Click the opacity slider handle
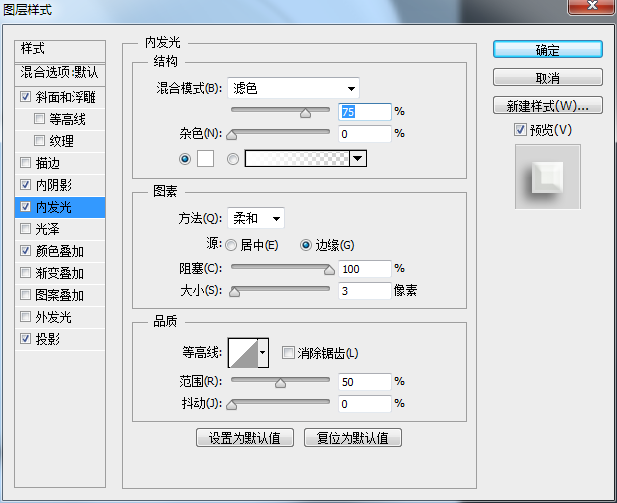This screenshot has height=503, width=617. click(x=305, y=113)
